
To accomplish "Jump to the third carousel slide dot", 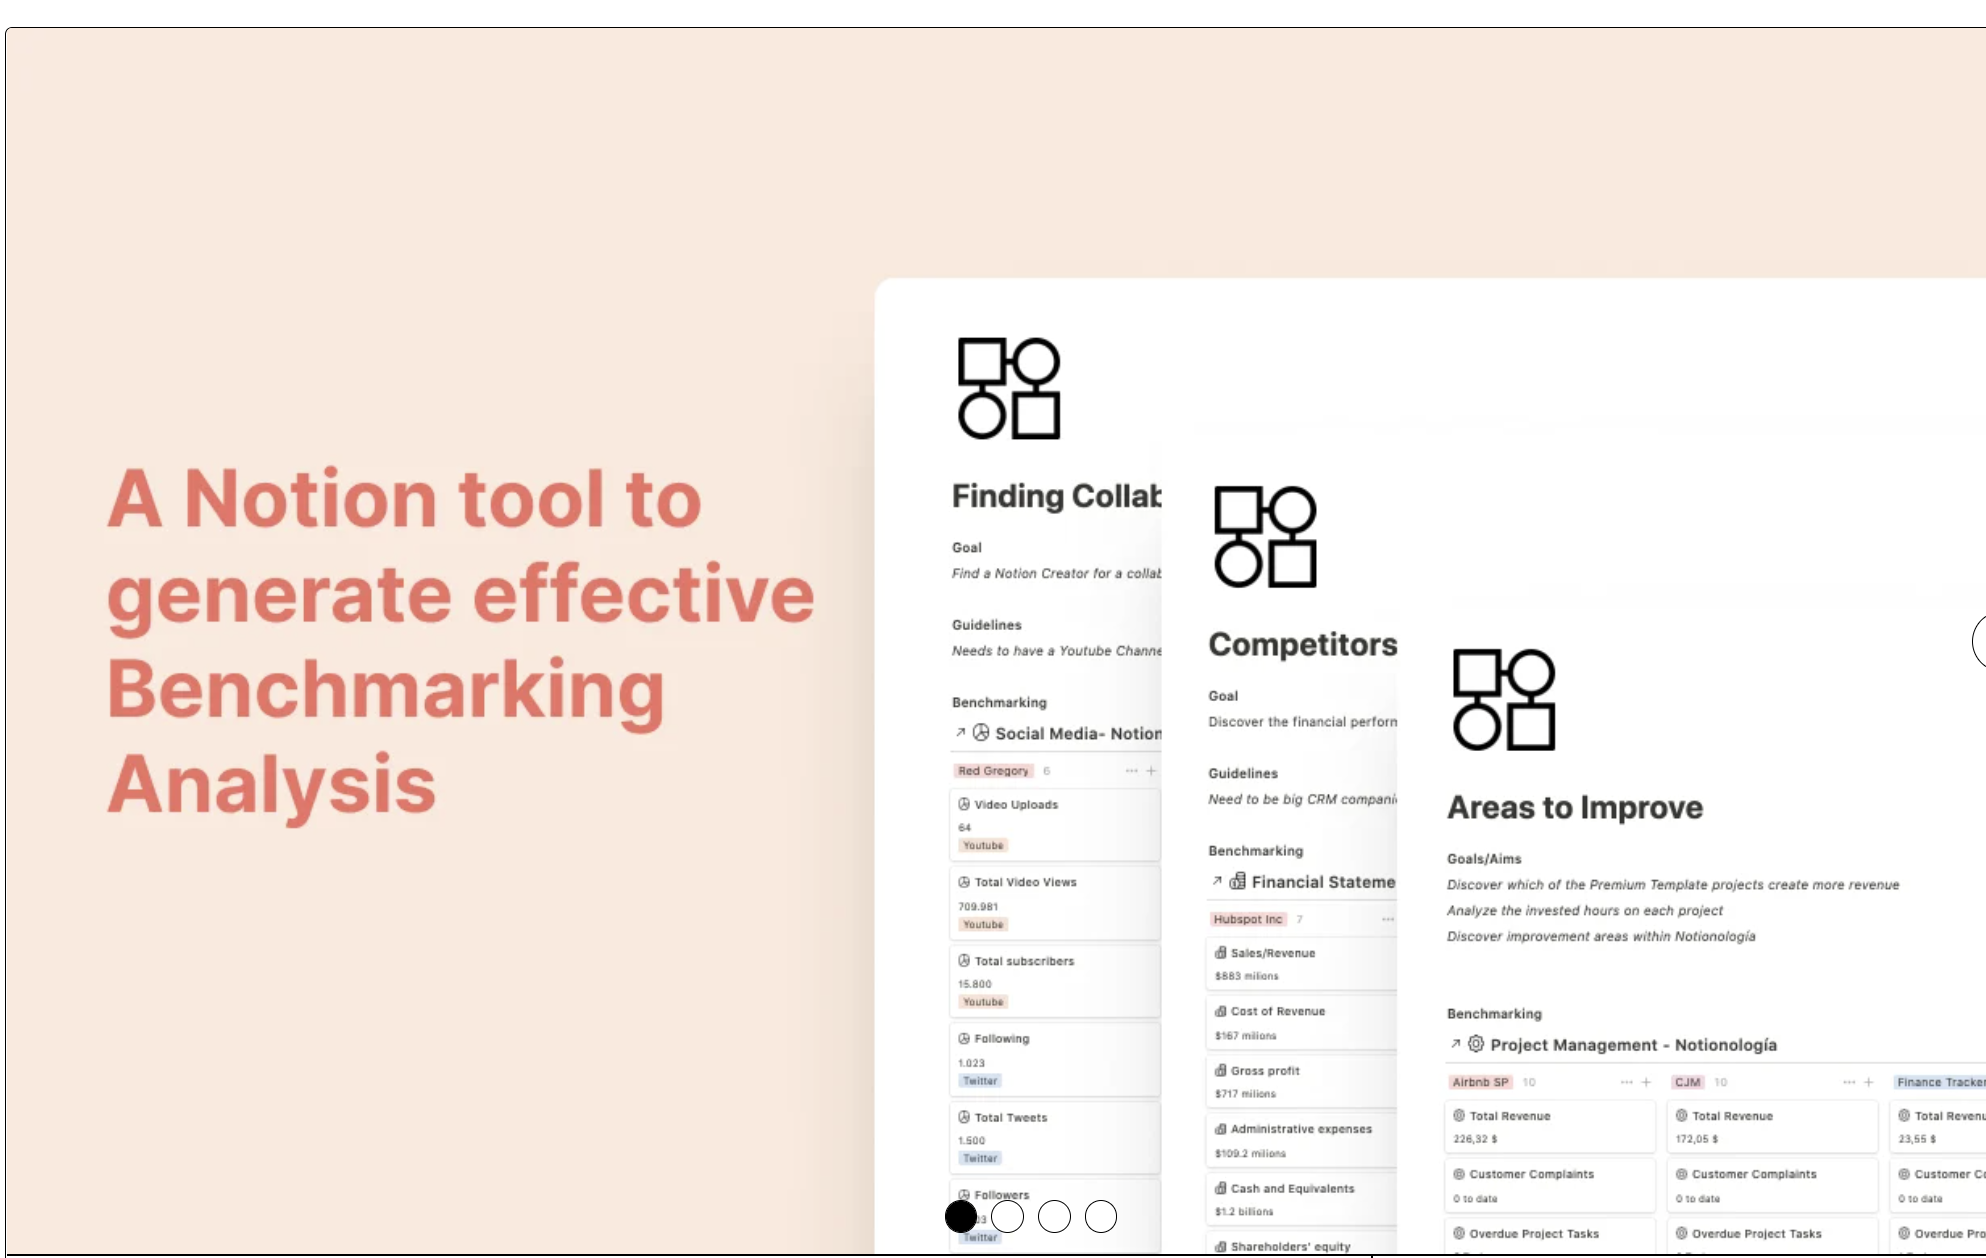I will click(1054, 1216).
